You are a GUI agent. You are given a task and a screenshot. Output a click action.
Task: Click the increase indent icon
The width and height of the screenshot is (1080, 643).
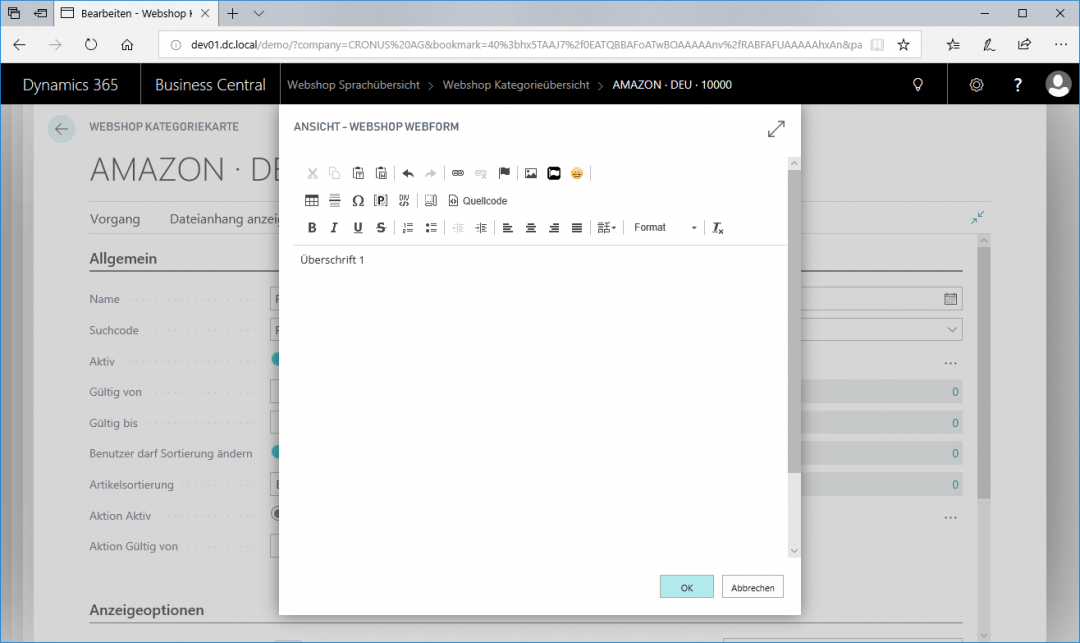click(481, 228)
